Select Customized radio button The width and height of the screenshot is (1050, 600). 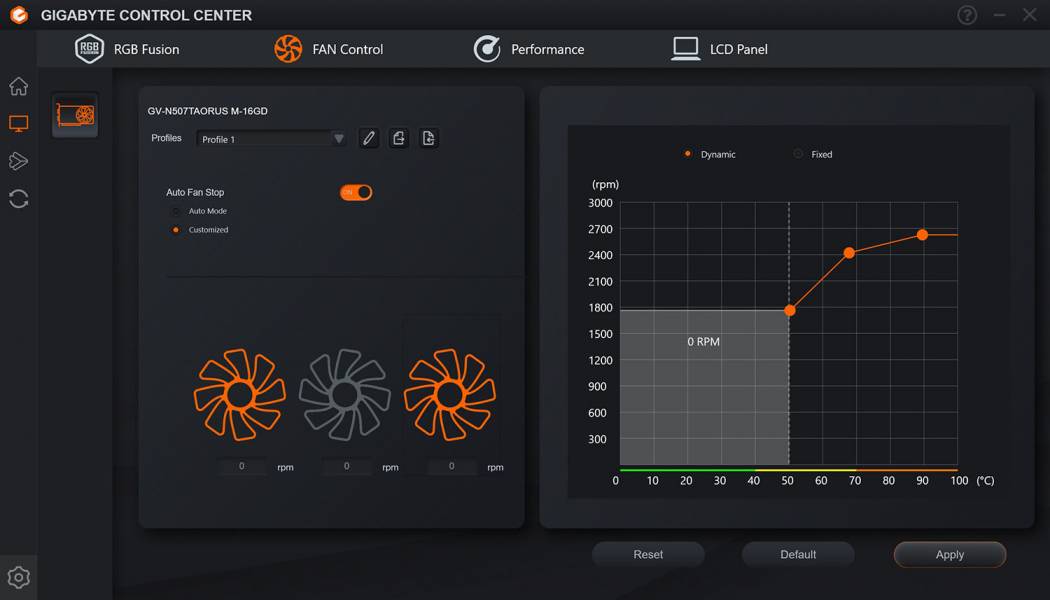point(176,230)
